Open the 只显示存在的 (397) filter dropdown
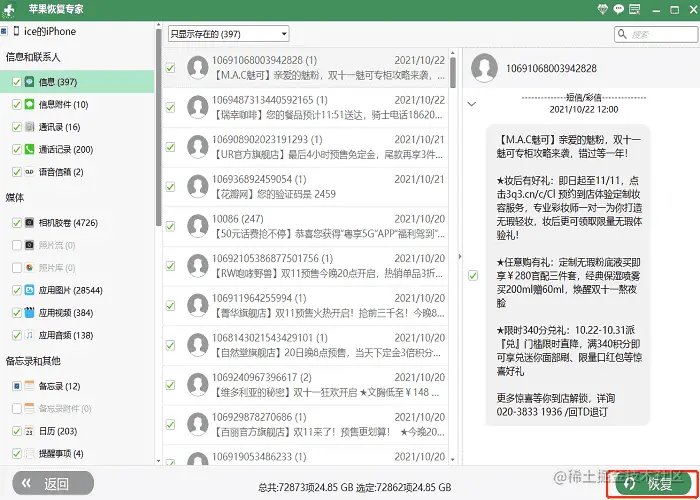Image resolution: width=700 pixels, height=500 pixels. point(229,34)
